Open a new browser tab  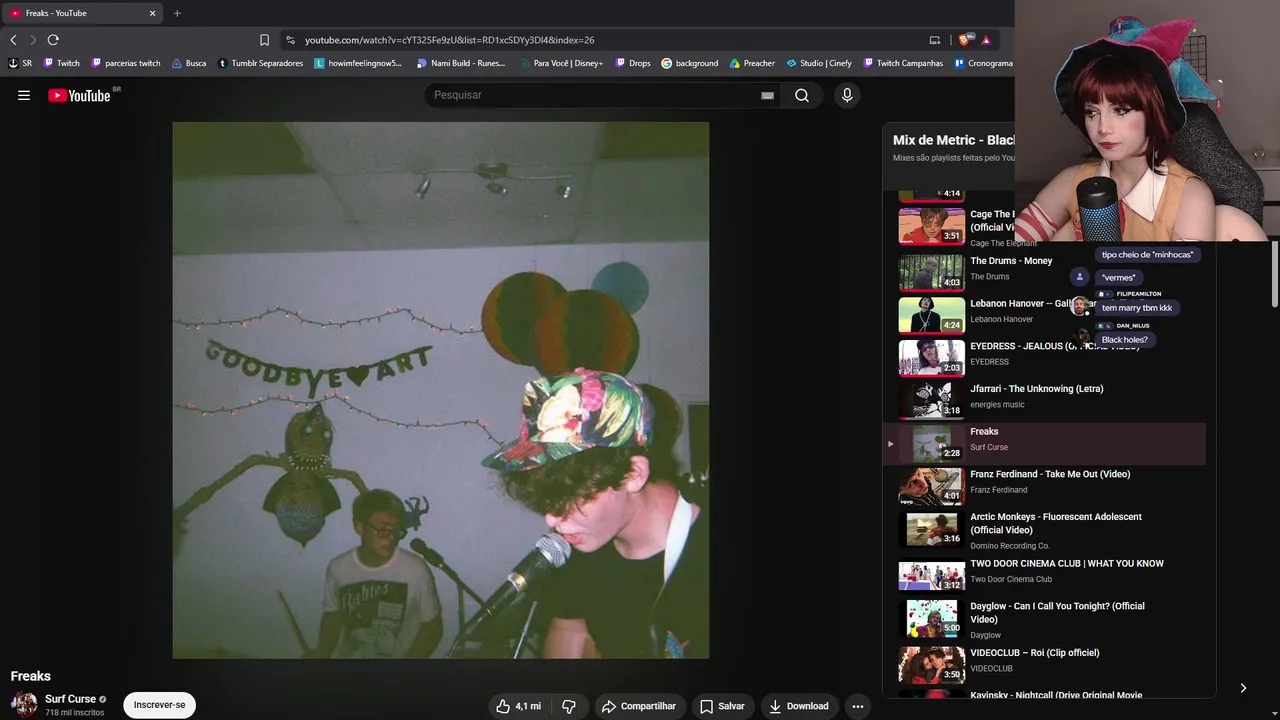tap(177, 13)
